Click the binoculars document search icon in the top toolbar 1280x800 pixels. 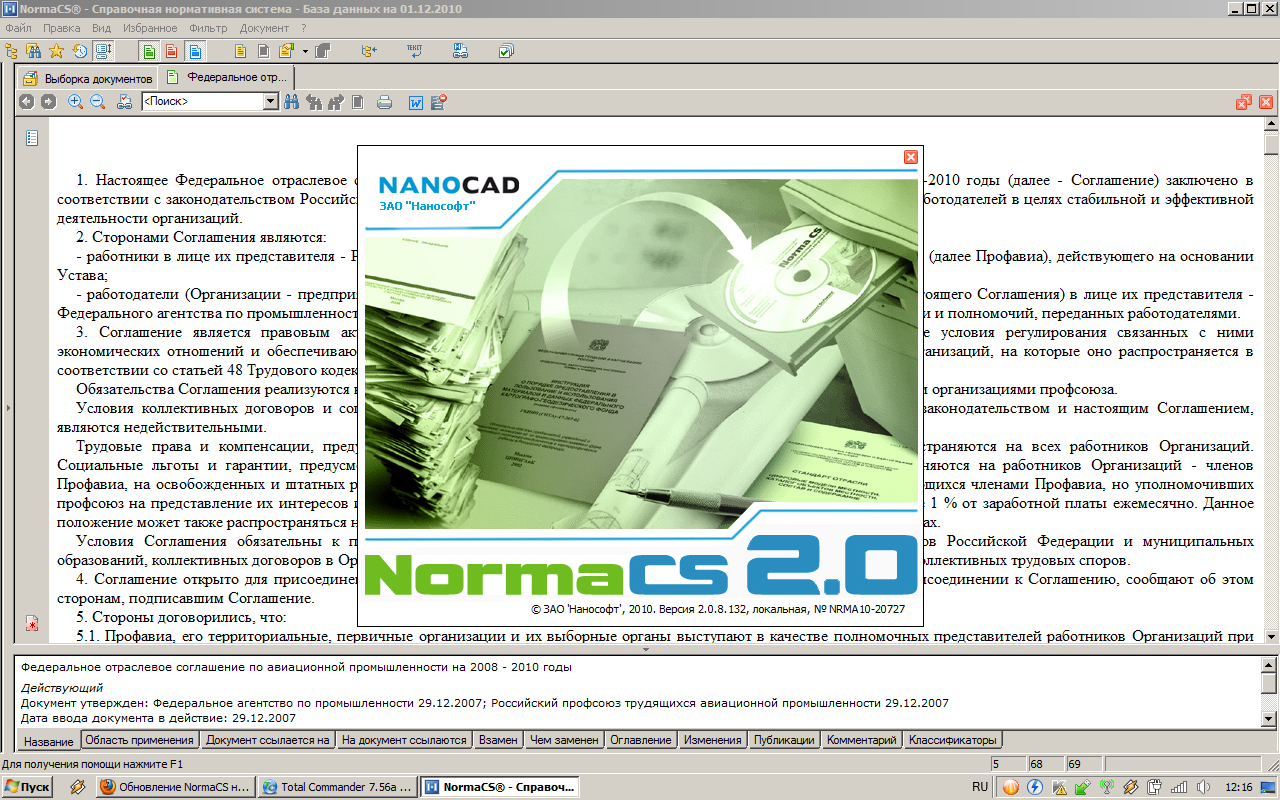[x=34, y=51]
